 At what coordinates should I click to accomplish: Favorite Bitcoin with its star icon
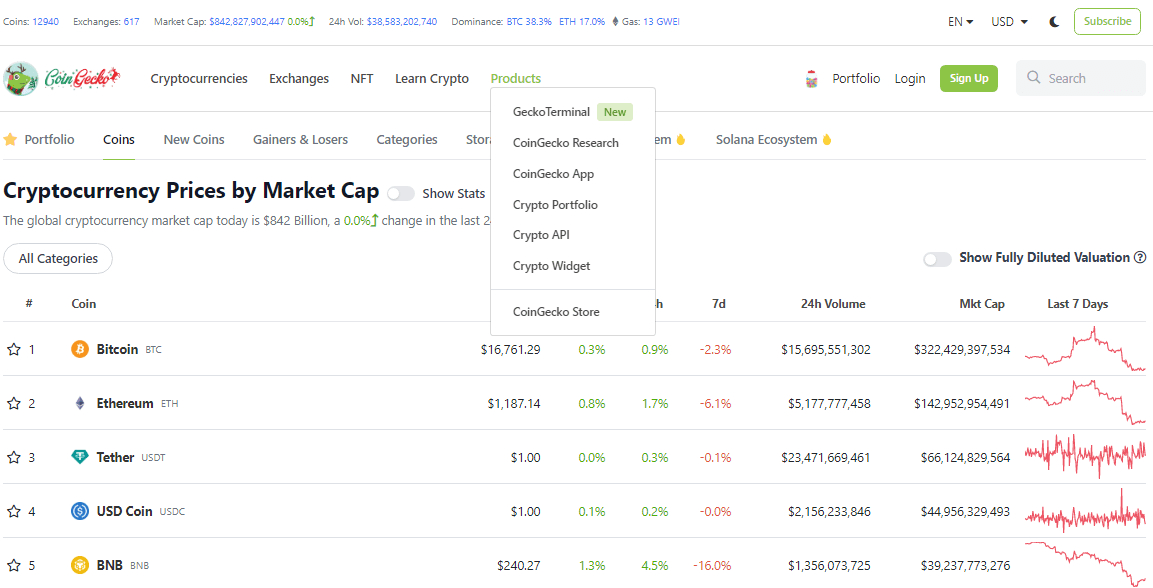(13, 350)
